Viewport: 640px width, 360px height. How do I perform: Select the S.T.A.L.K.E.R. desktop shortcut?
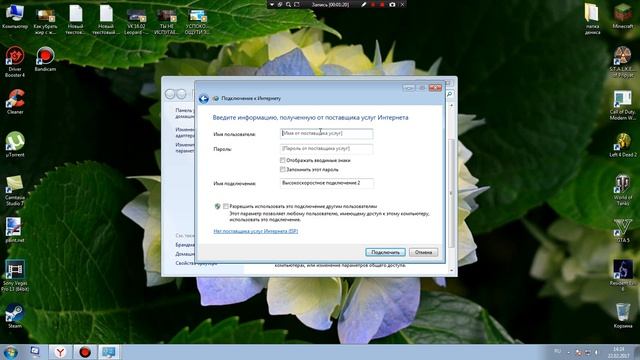coord(623,62)
